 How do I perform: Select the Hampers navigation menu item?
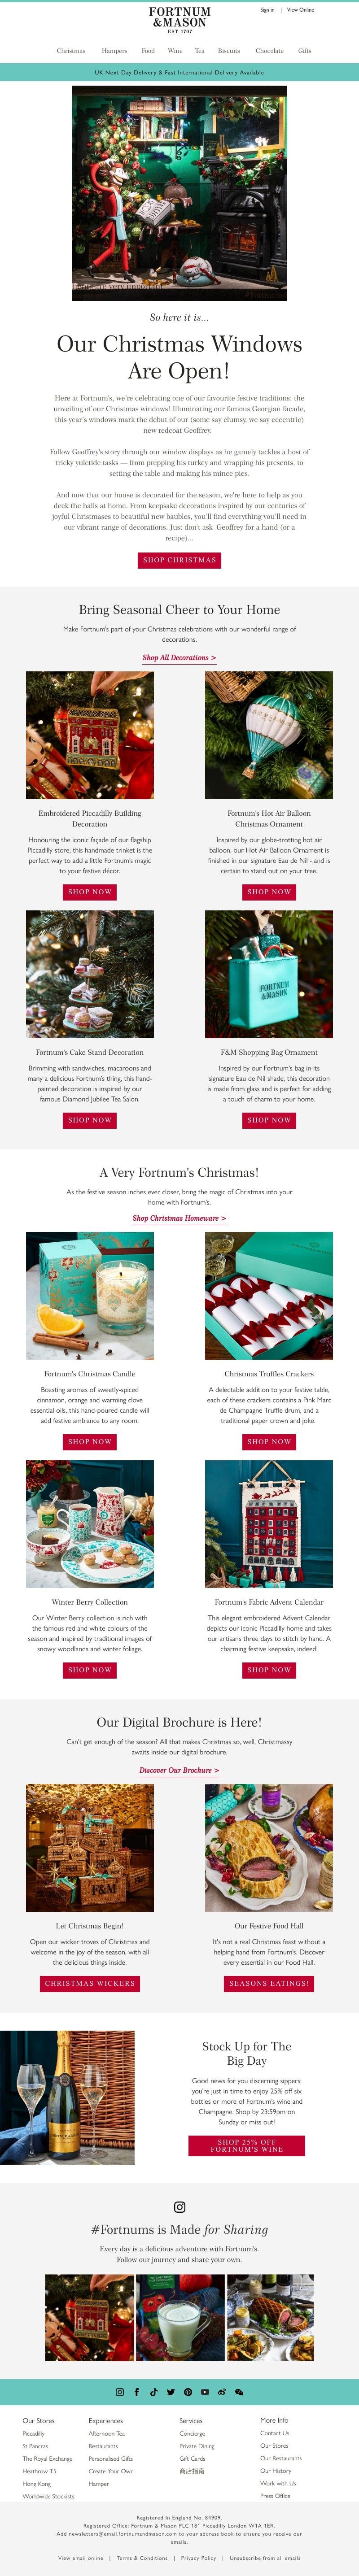coord(114,50)
